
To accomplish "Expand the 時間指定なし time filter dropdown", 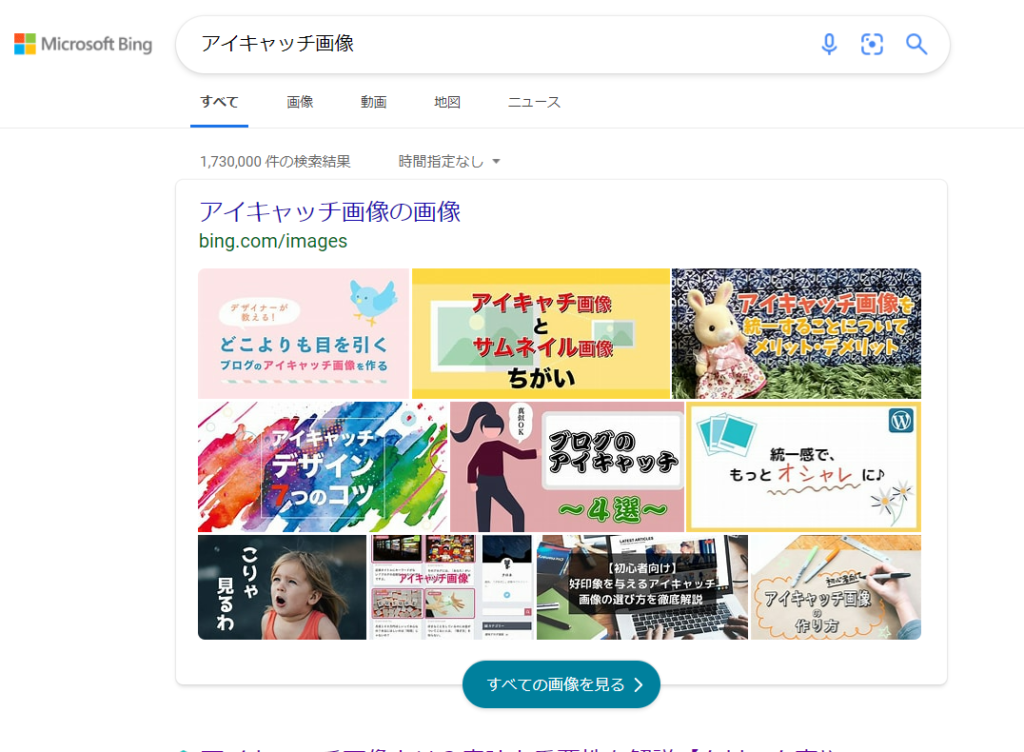I will pos(449,161).
